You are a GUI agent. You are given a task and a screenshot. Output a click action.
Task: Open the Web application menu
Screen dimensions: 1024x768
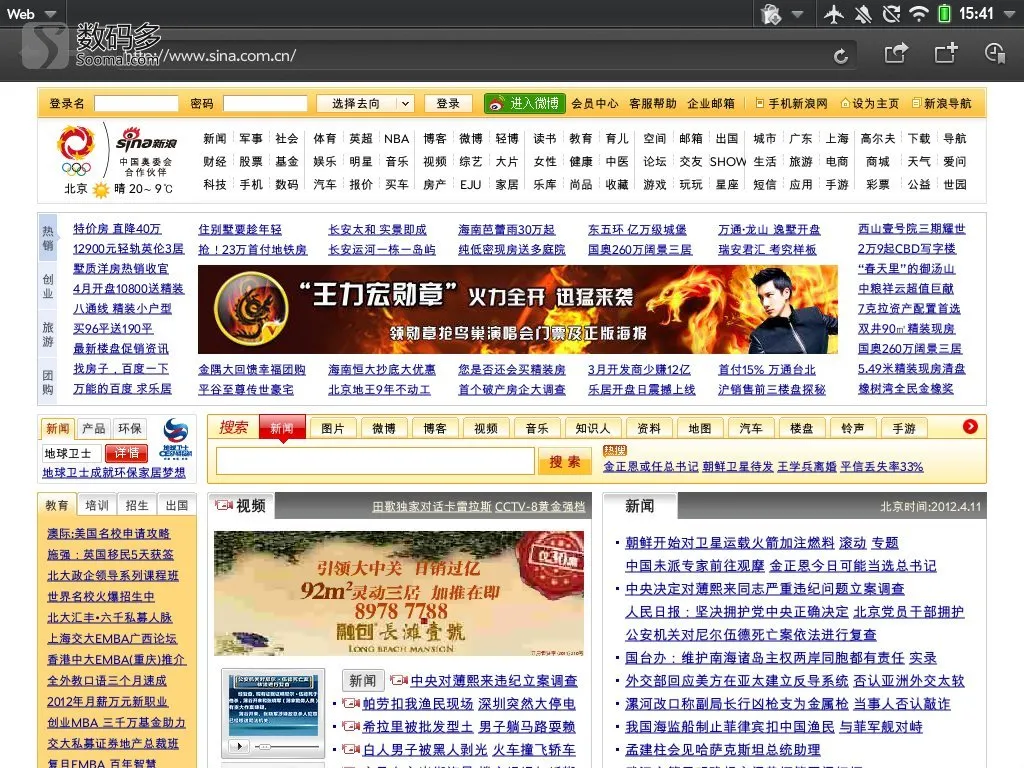click(30, 14)
